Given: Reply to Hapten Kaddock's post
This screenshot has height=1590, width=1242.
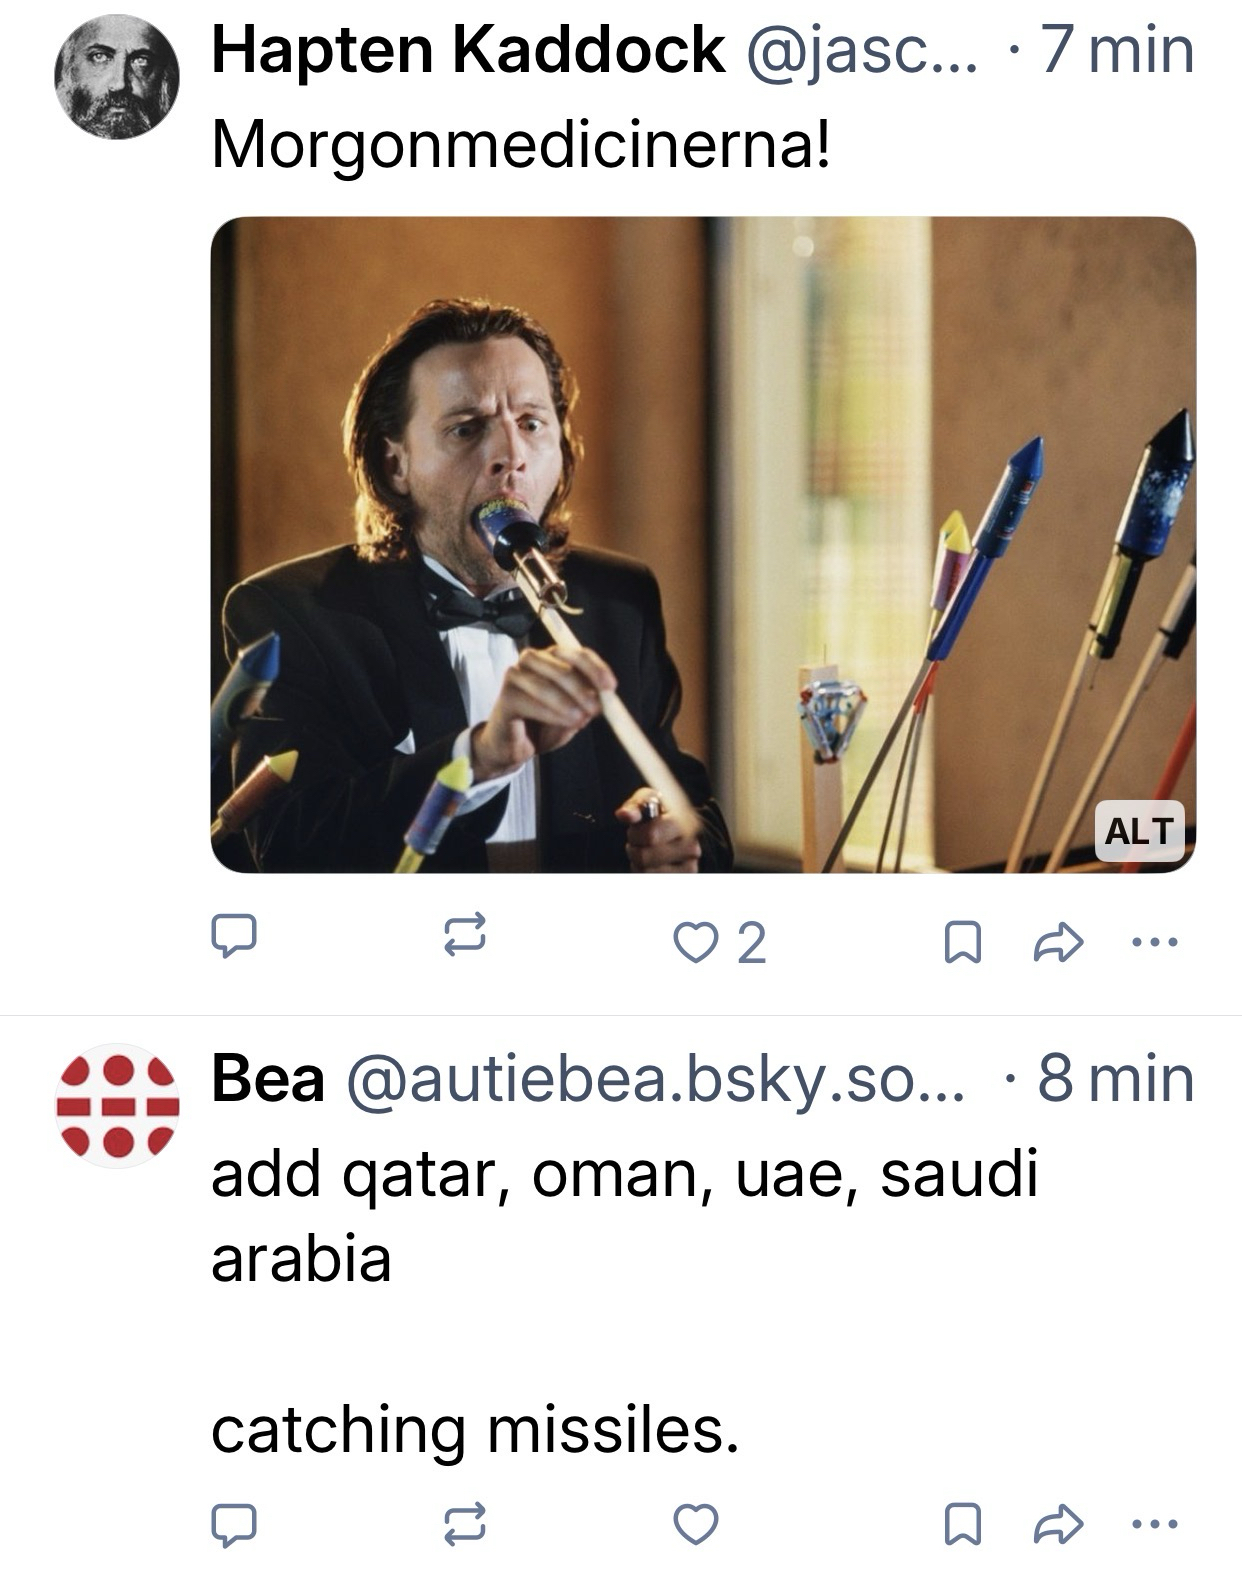Looking at the screenshot, I should coord(233,938).
